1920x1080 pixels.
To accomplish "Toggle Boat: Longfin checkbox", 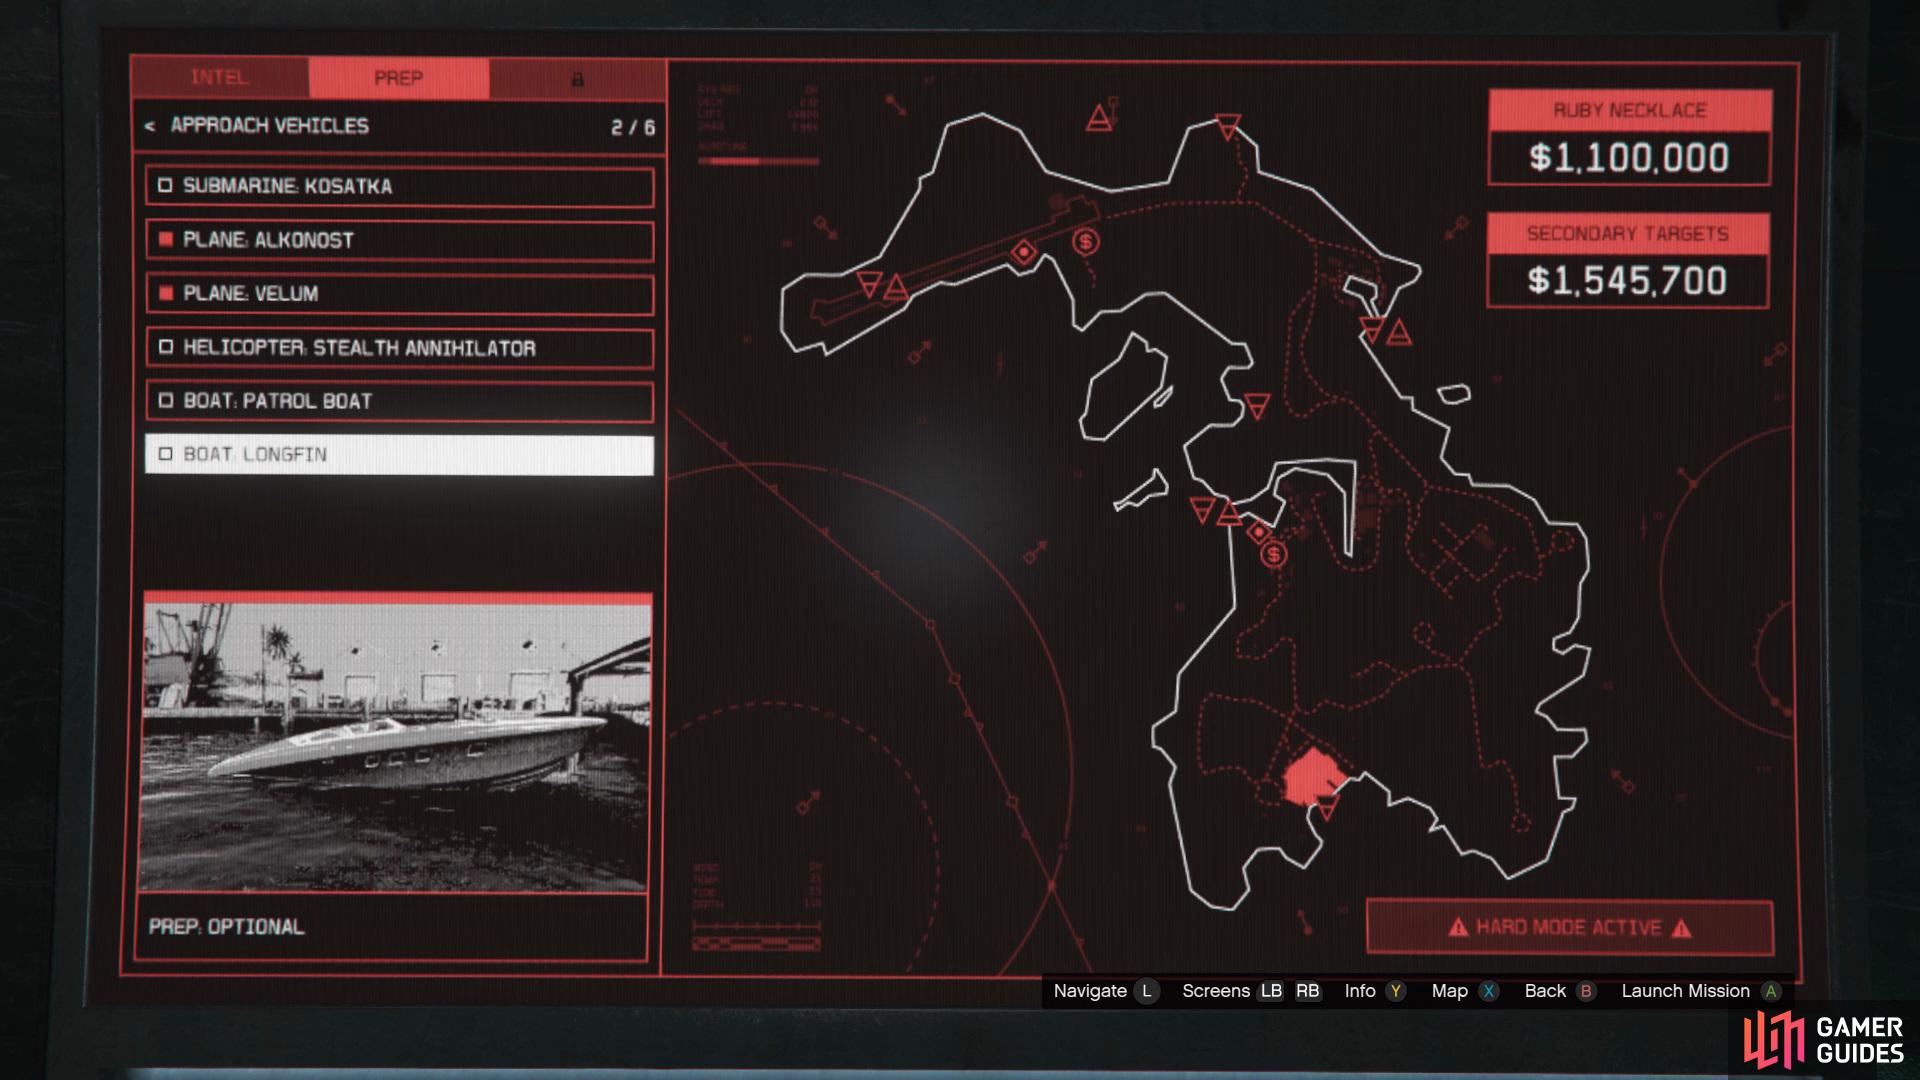I will point(166,455).
